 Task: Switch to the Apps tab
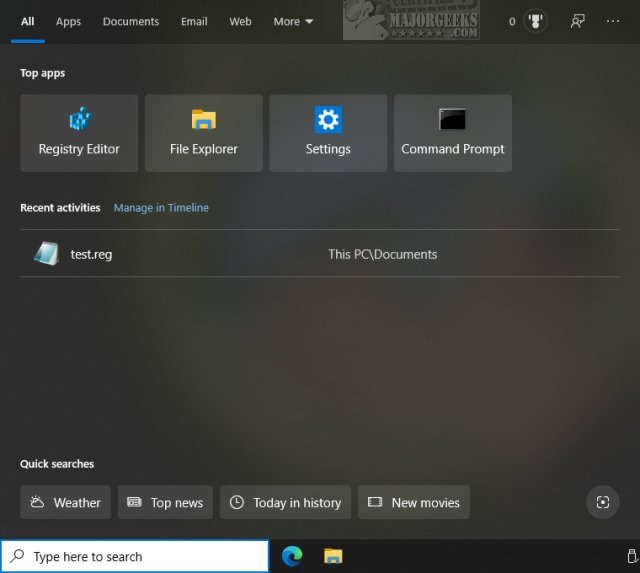[68, 21]
